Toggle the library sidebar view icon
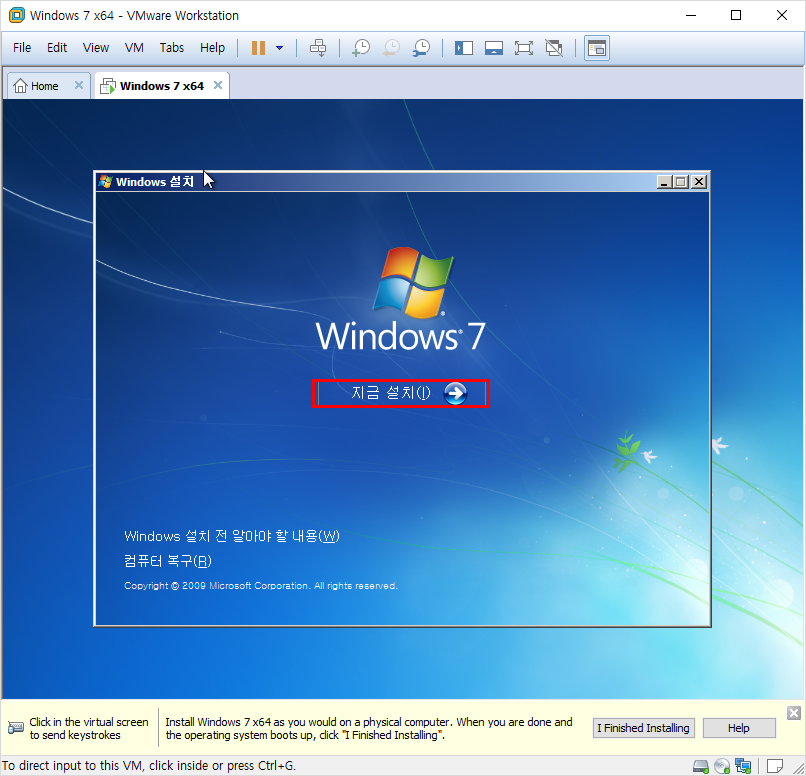The width and height of the screenshot is (806, 776). (464, 48)
